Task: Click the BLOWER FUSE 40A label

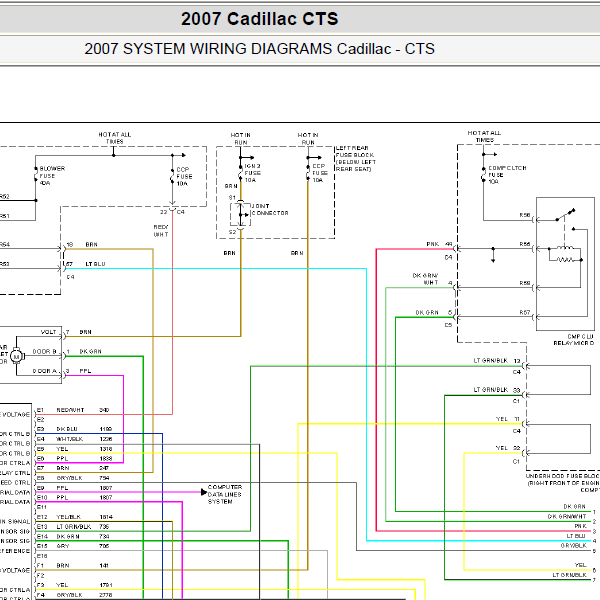Action: 52,176
